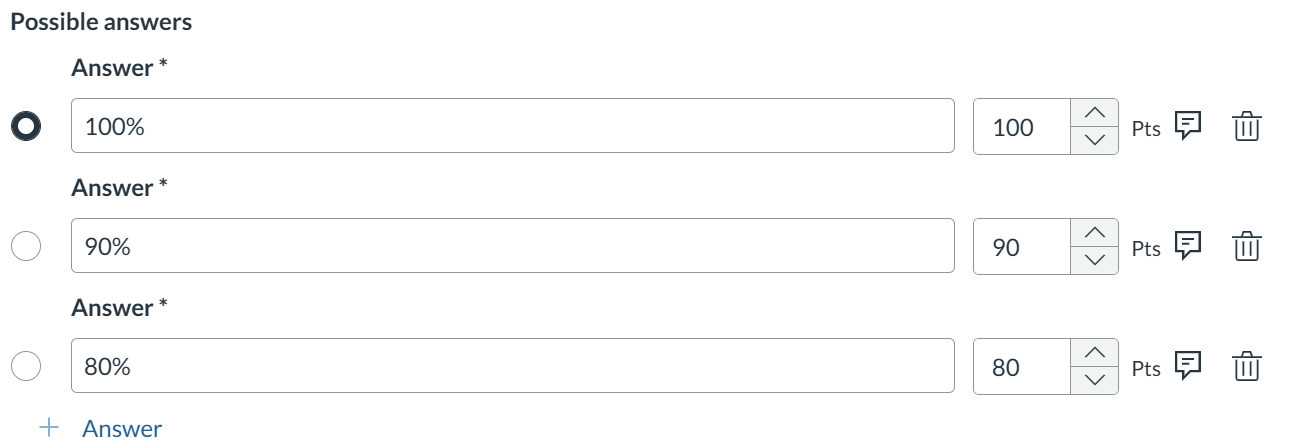
Task: Choose the 80% answer radio button
Action: (26, 366)
